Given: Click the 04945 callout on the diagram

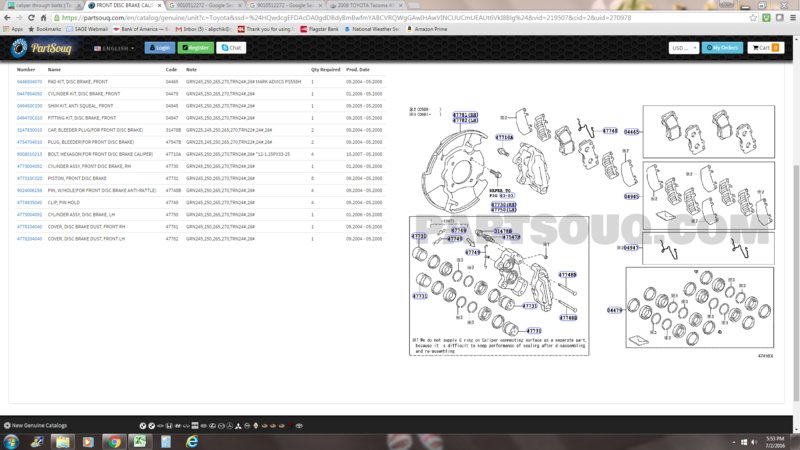Looking at the screenshot, I should [631, 196].
